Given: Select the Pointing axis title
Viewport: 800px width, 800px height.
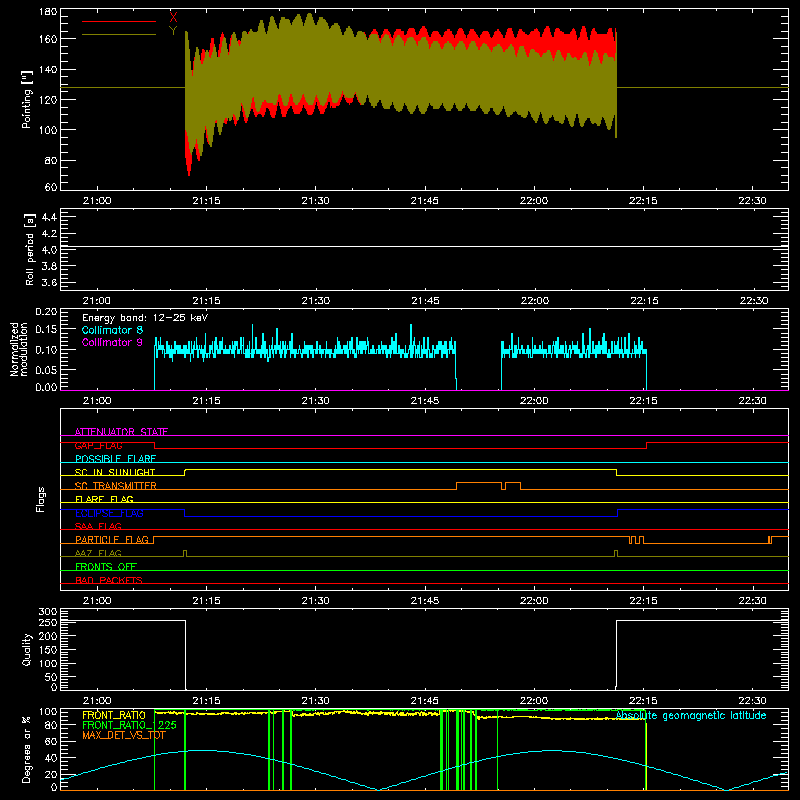Looking at the screenshot, I should 27,99.
